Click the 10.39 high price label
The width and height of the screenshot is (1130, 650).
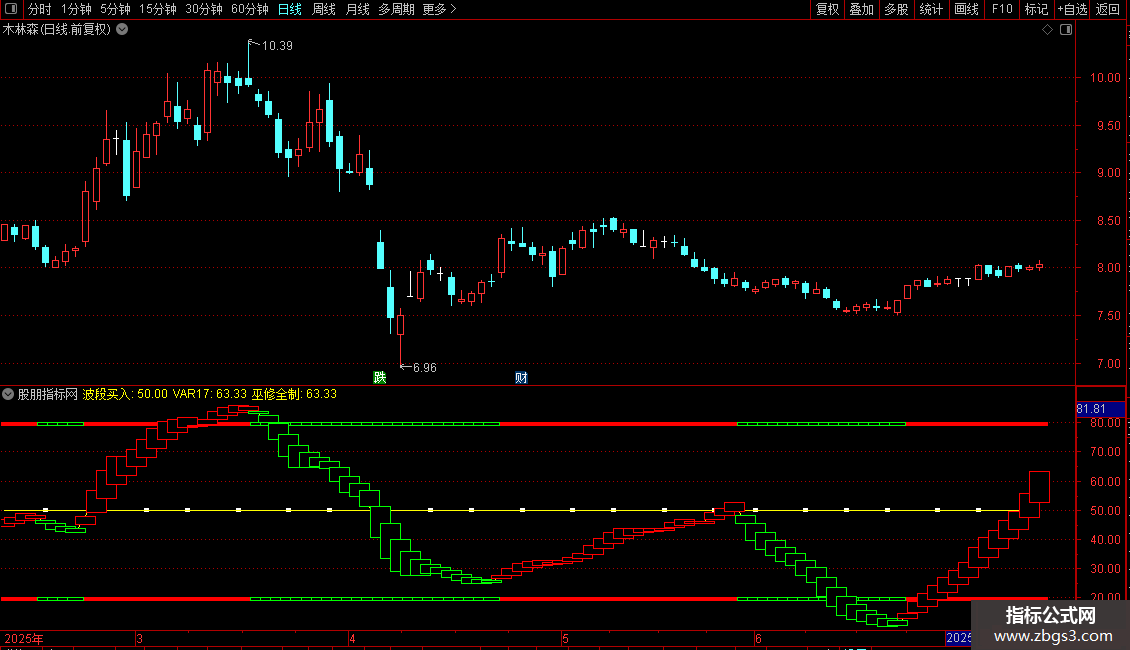coord(277,45)
